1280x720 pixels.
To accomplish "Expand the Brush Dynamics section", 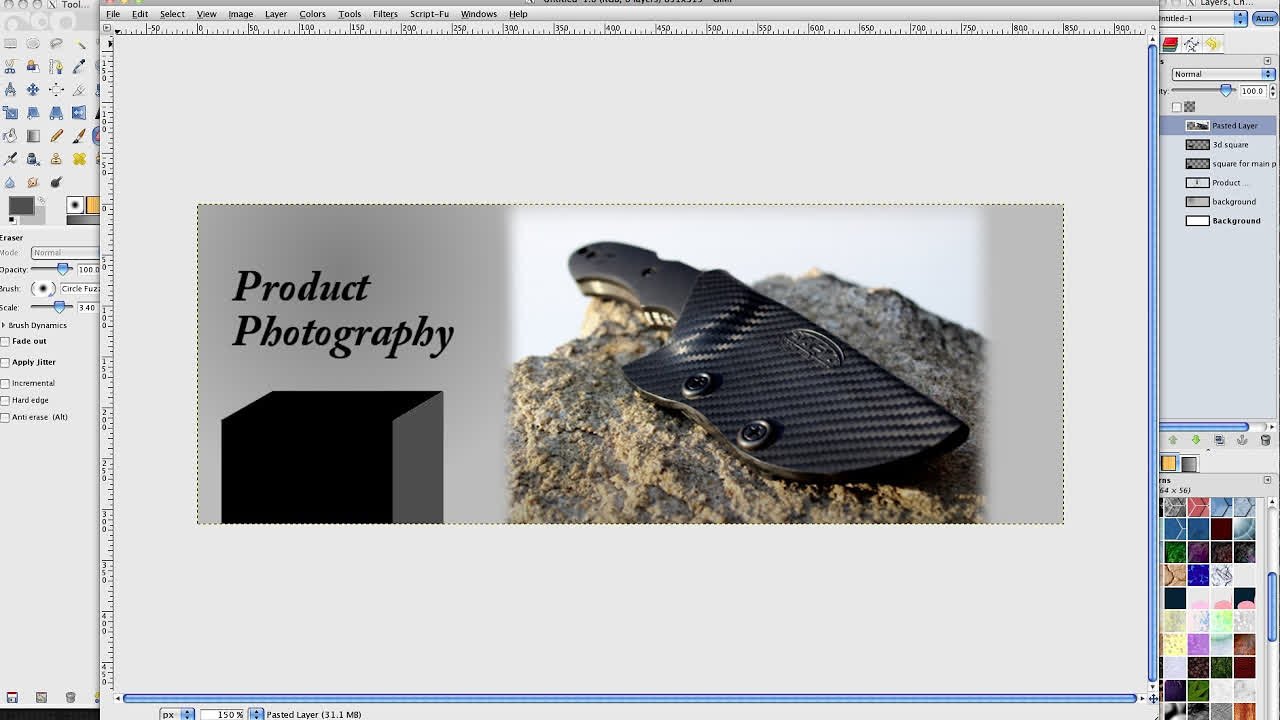I will pos(4,325).
